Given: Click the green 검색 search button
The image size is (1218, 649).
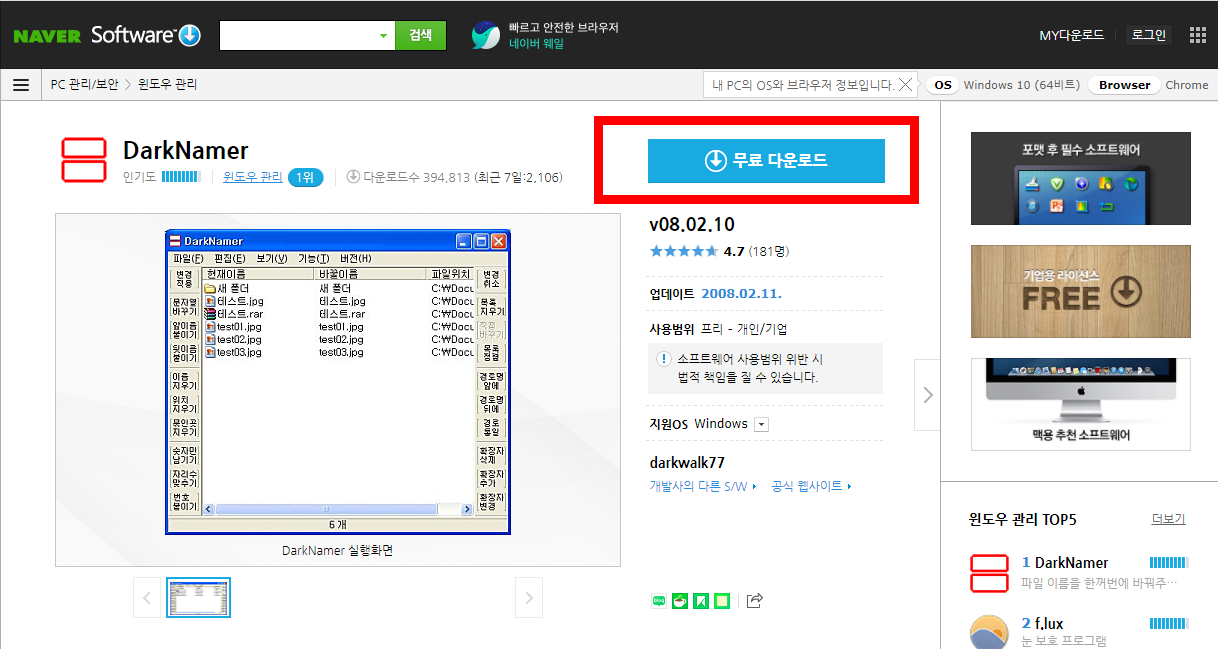Looking at the screenshot, I should point(421,35).
